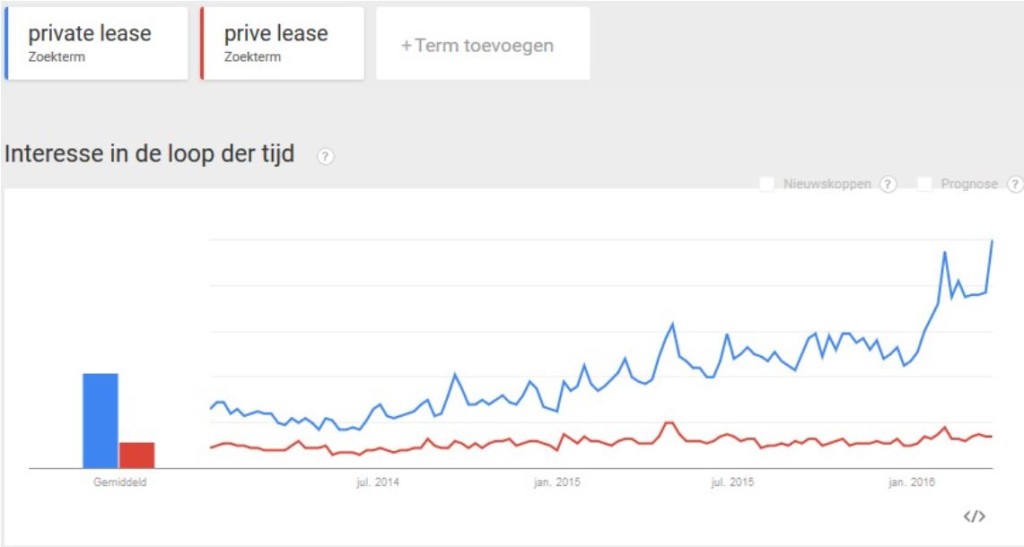Image resolution: width=1024 pixels, height=547 pixels.
Task: Open the help icon next to Nieuwskoppen
Action: coord(887,184)
